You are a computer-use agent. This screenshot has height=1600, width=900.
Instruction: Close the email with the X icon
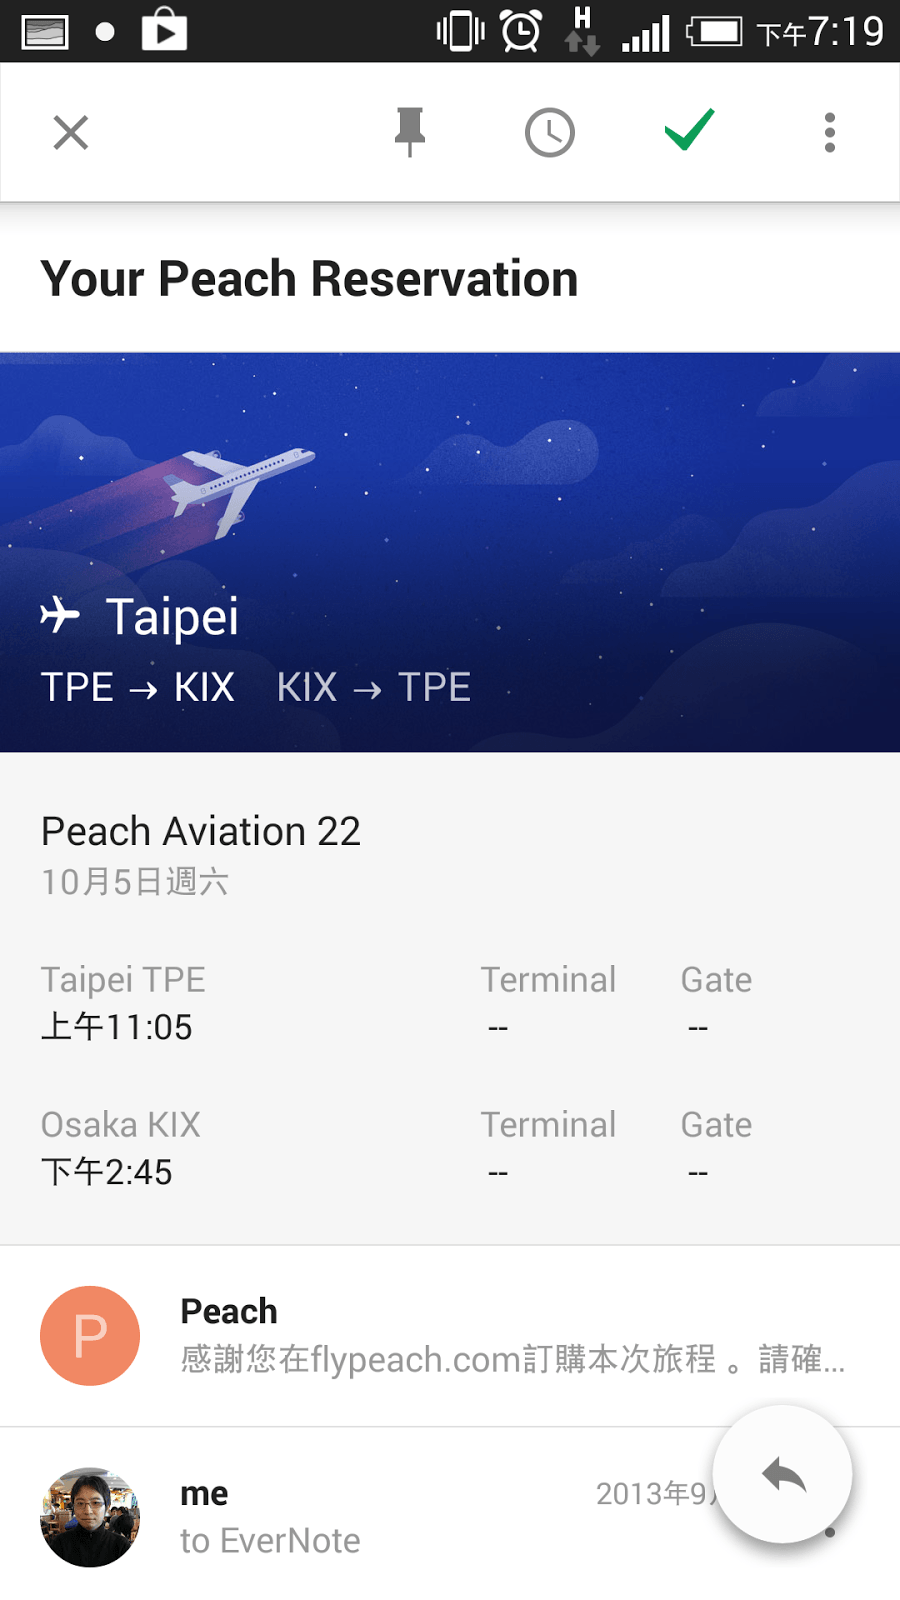71,132
